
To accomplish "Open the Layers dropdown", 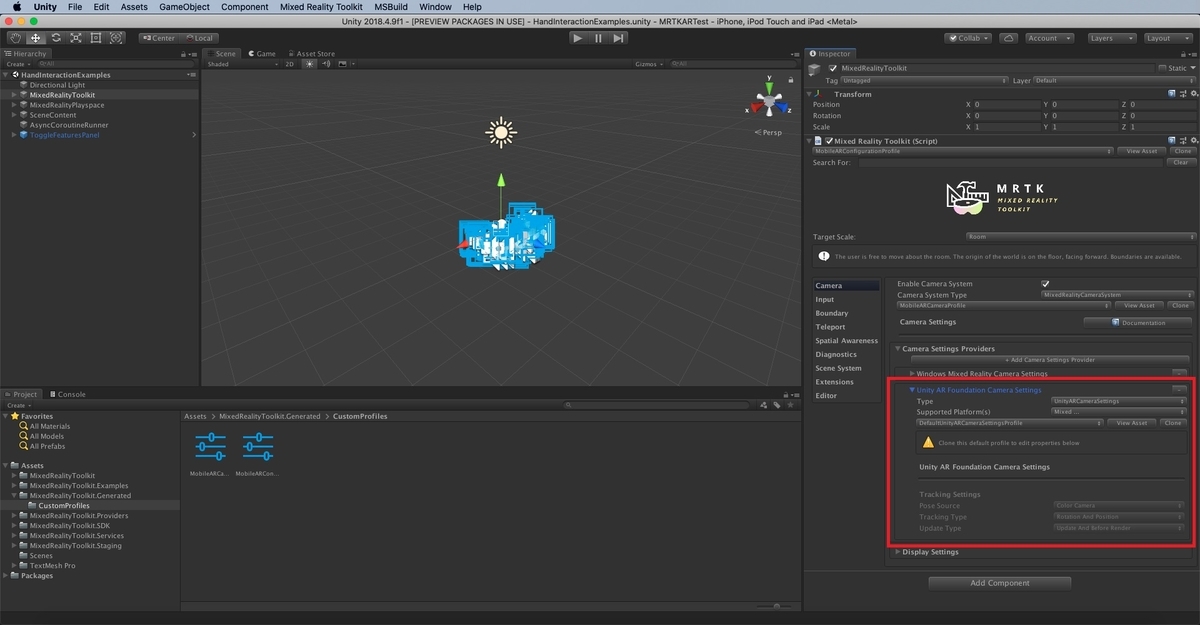I will (1111, 38).
